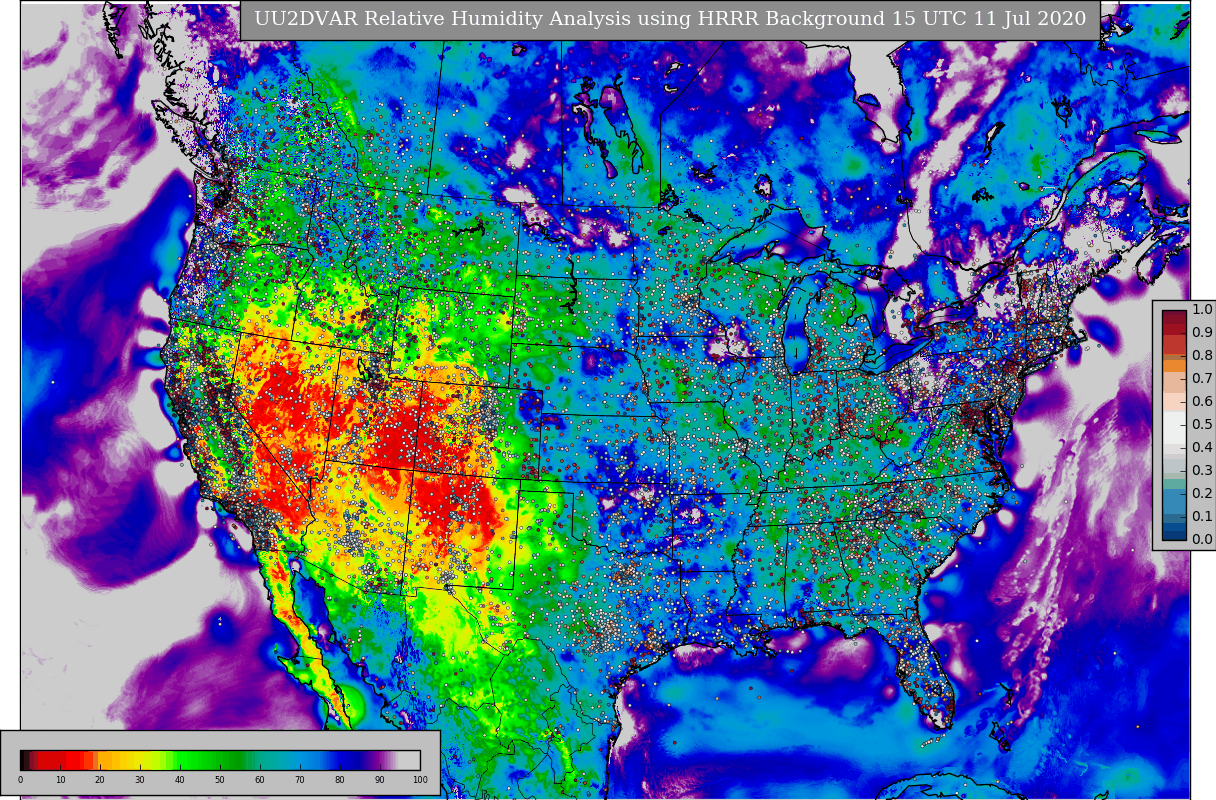The width and height of the screenshot is (1216, 800).
Task: Click the 10 tick label on humidity colorbar
Action: [x=60, y=779]
